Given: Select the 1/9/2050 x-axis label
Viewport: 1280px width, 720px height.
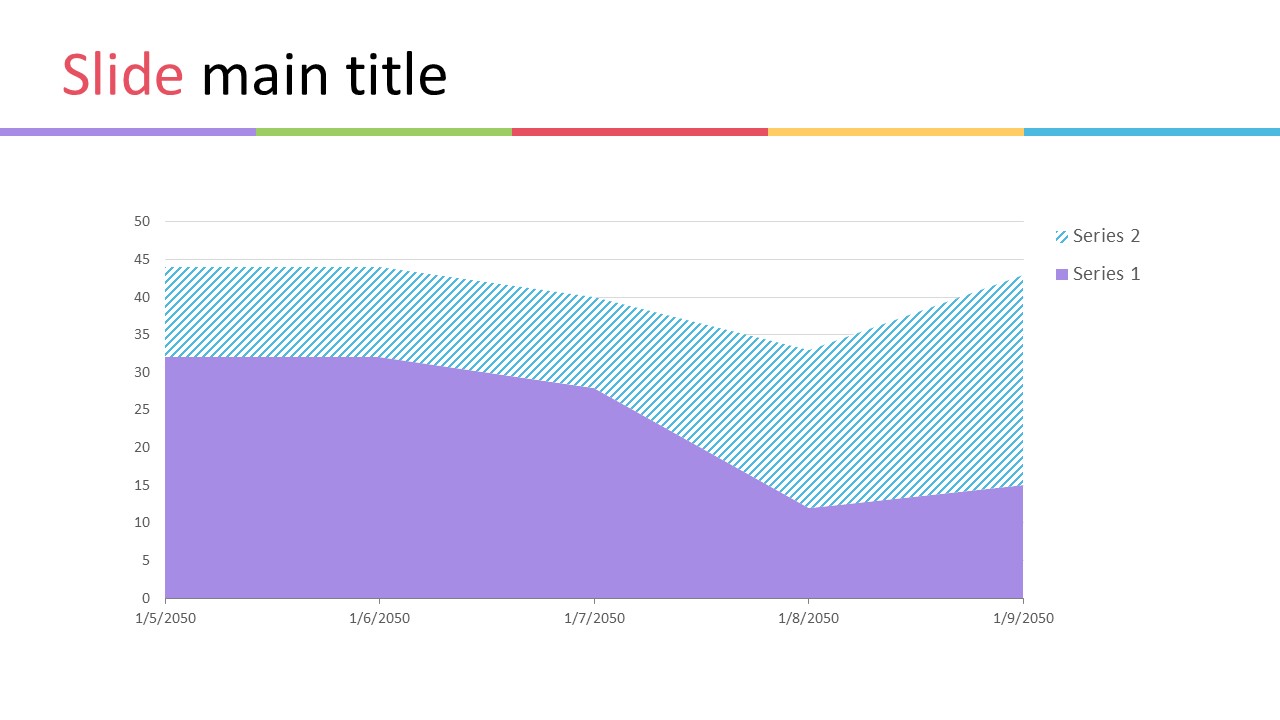Looking at the screenshot, I should point(1023,618).
